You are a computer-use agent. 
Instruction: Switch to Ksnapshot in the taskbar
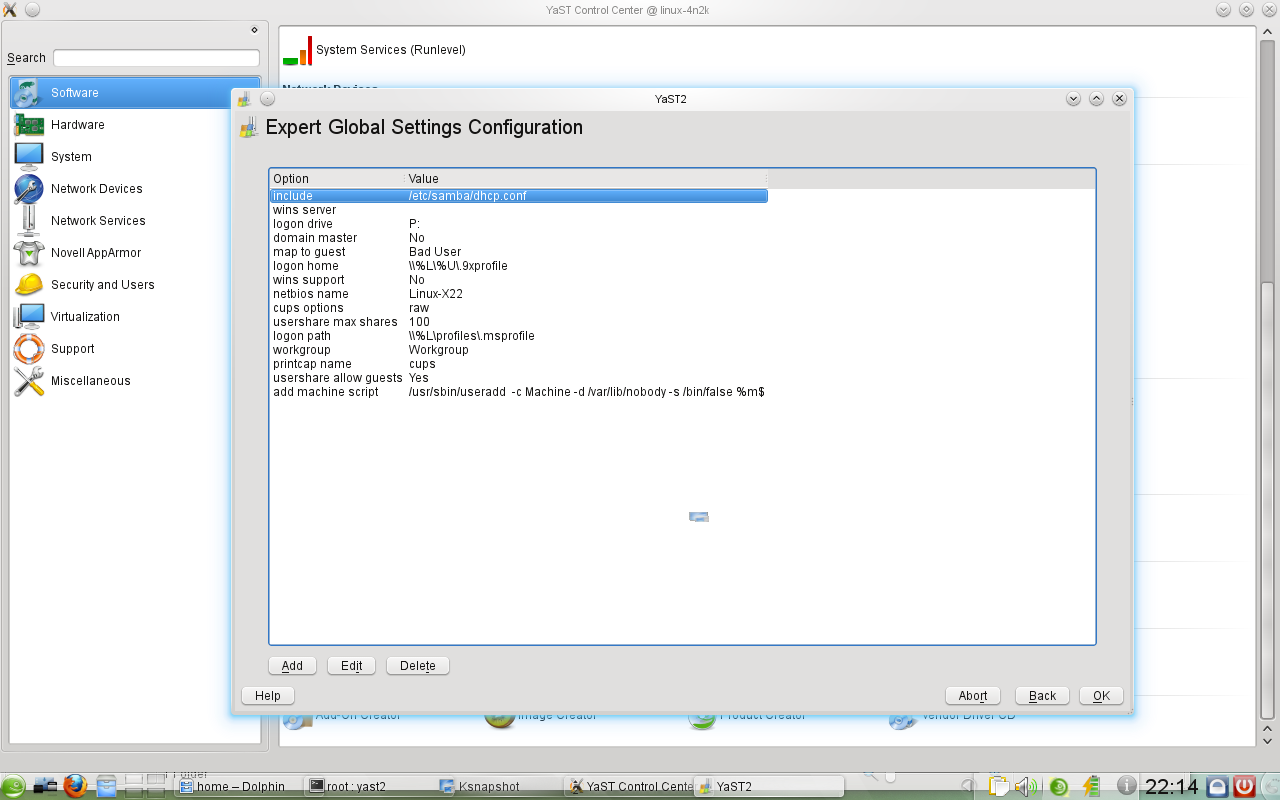click(499, 787)
